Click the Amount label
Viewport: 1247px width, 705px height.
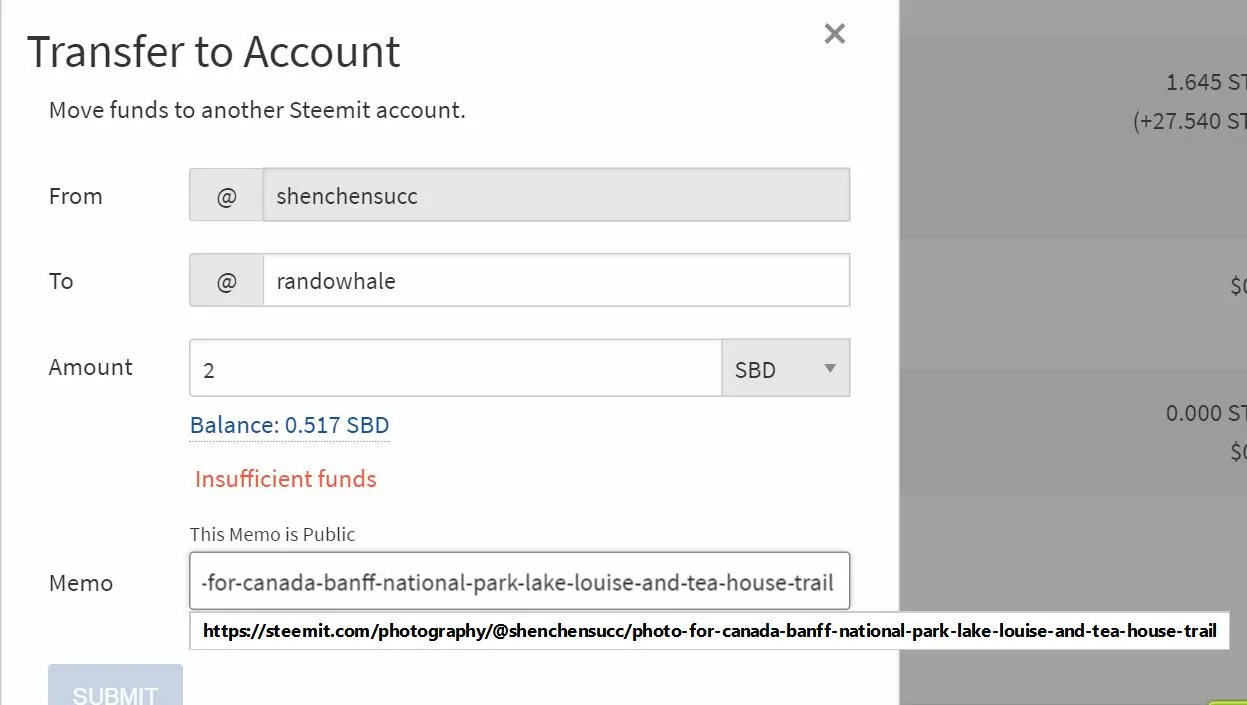pyautogui.click(x=91, y=367)
